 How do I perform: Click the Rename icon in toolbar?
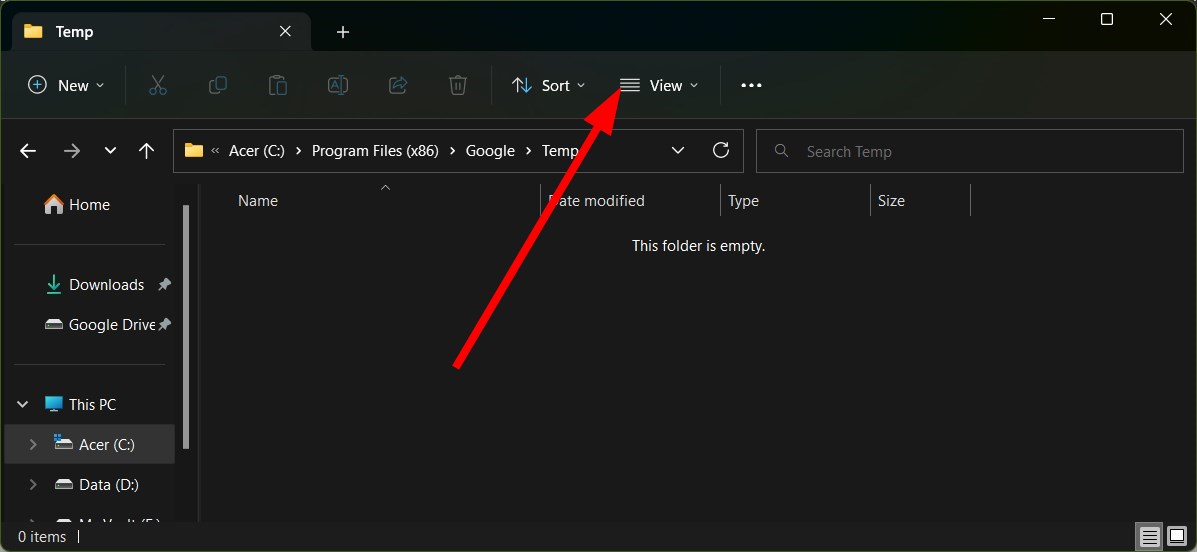point(338,86)
